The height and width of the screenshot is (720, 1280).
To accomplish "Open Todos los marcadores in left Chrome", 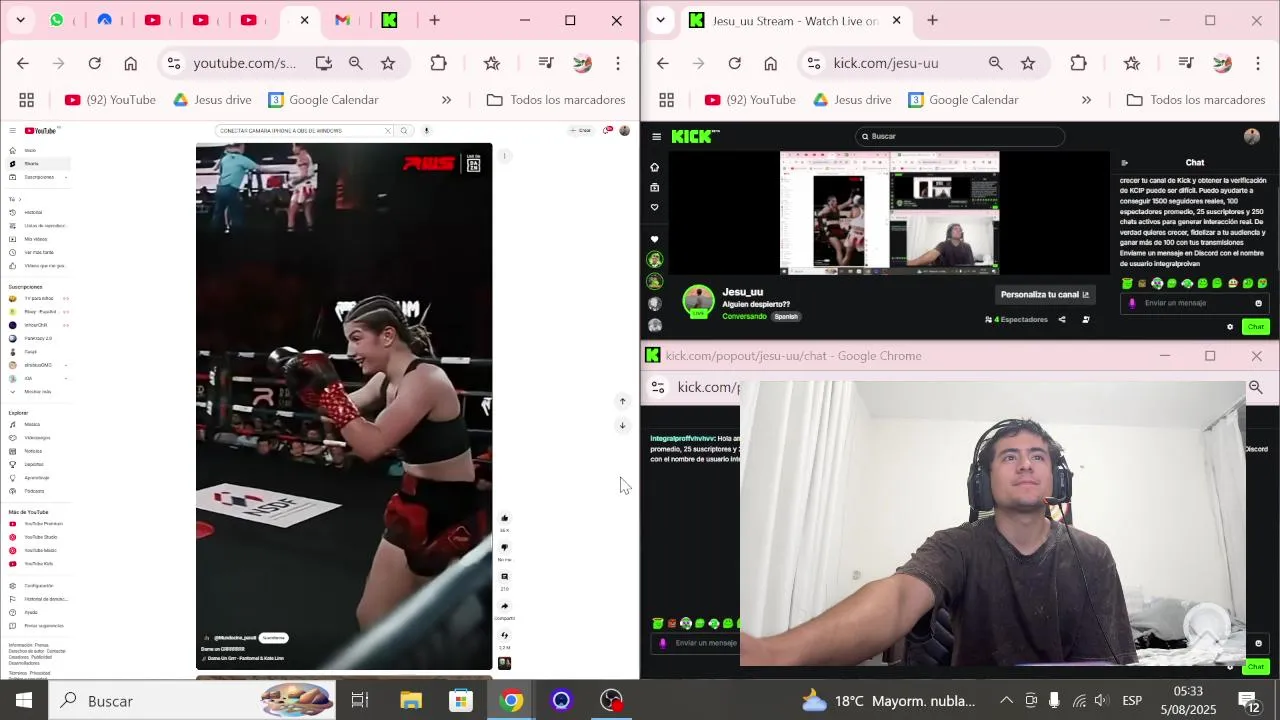I will click(556, 100).
